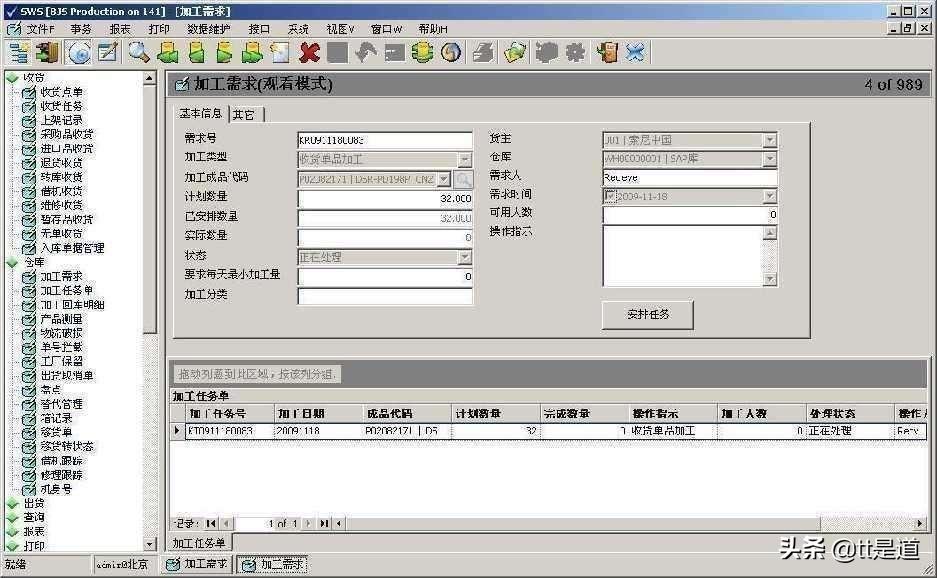Click the grid horizontal scroll right arrow
The height and width of the screenshot is (578, 937).
920,524
